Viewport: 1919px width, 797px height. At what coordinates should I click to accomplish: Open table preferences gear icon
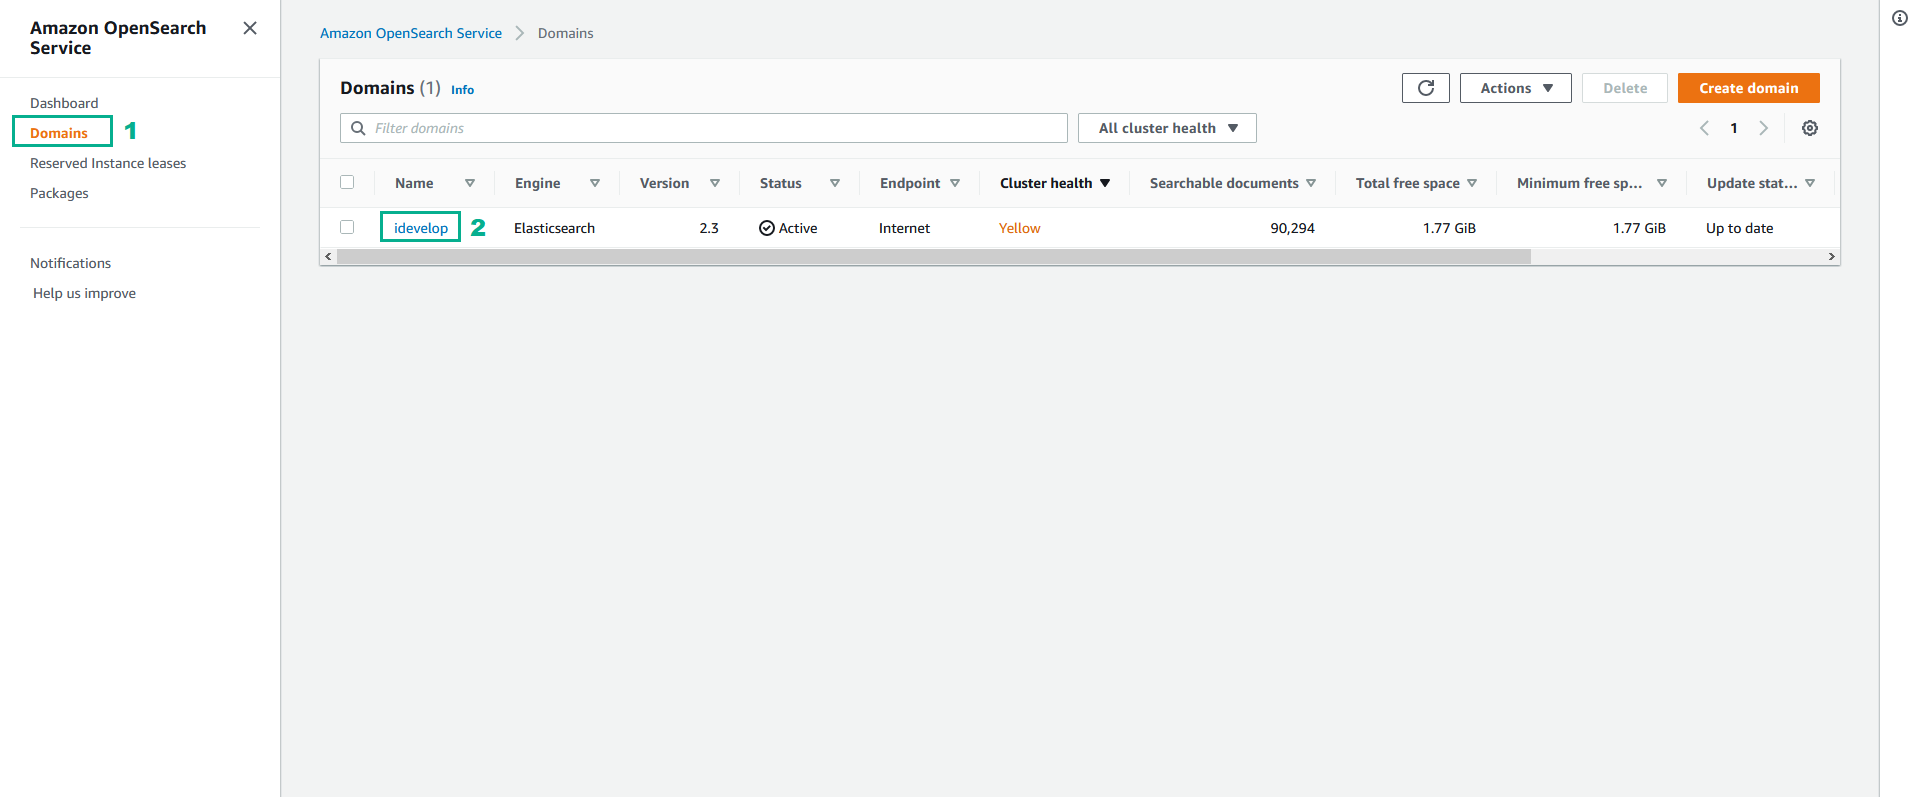coord(1809,128)
